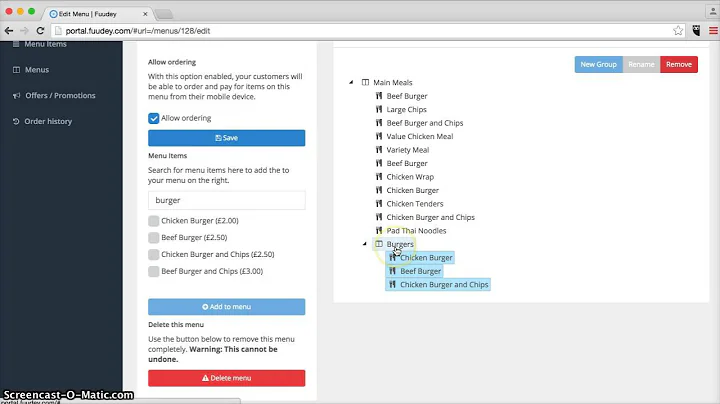Click the Chrome profile icon at top right
This screenshot has width=720, height=404.
[x=713, y=12]
